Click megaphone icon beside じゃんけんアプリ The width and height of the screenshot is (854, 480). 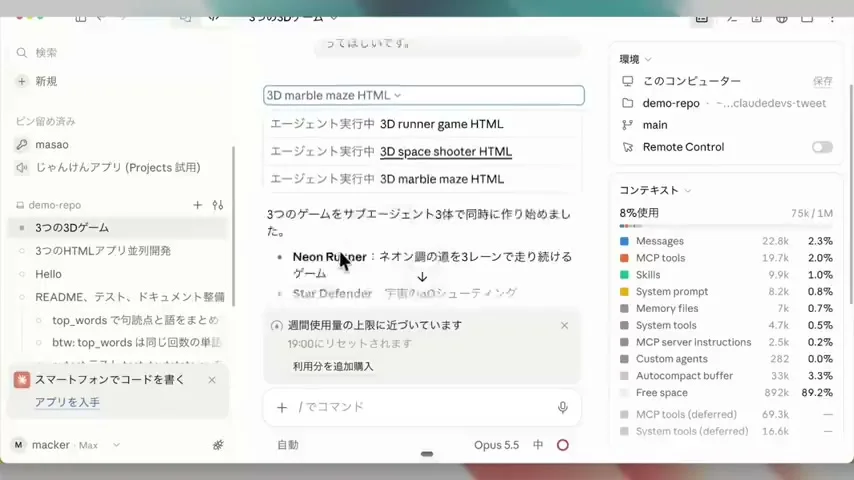[21, 168]
